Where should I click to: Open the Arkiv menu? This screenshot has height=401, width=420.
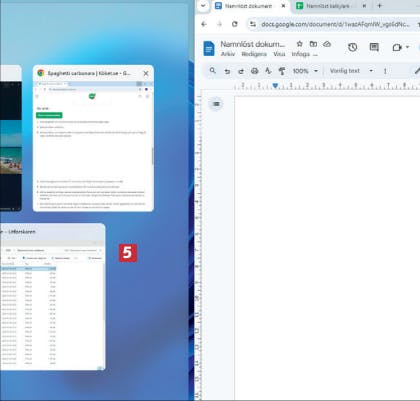click(228, 54)
